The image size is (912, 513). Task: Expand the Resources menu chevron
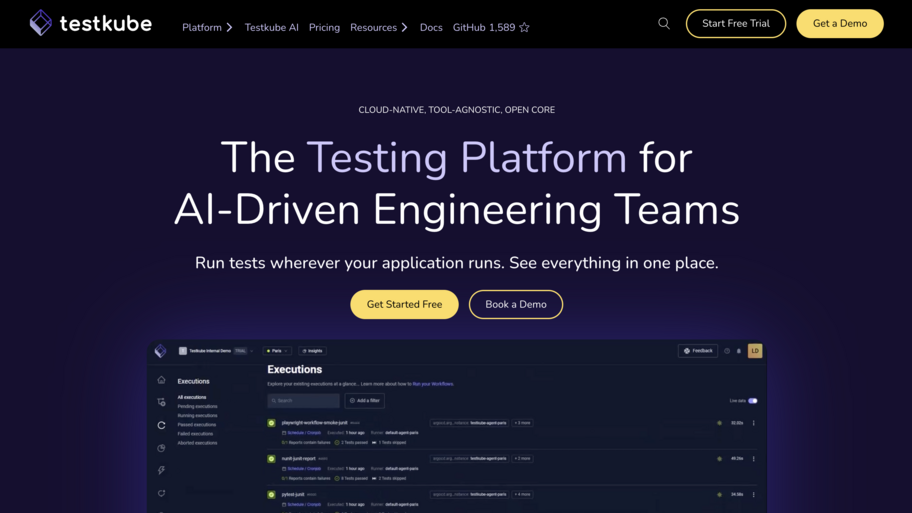[x=405, y=27]
